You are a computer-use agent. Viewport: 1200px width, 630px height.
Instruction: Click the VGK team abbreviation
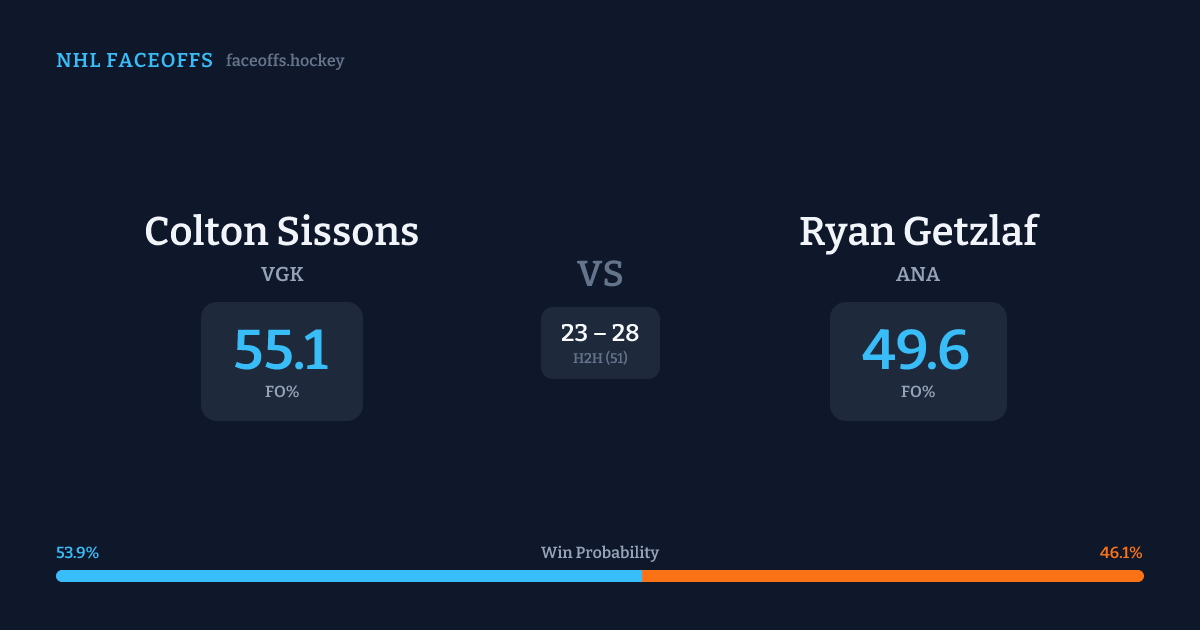tap(281, 274)
